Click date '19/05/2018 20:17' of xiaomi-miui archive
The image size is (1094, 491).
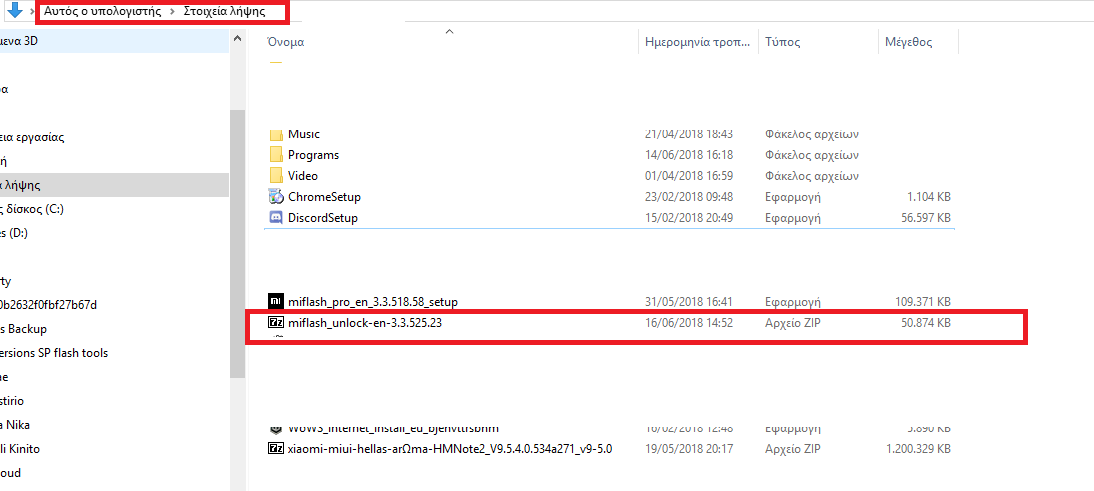click(x=689, y=448)
